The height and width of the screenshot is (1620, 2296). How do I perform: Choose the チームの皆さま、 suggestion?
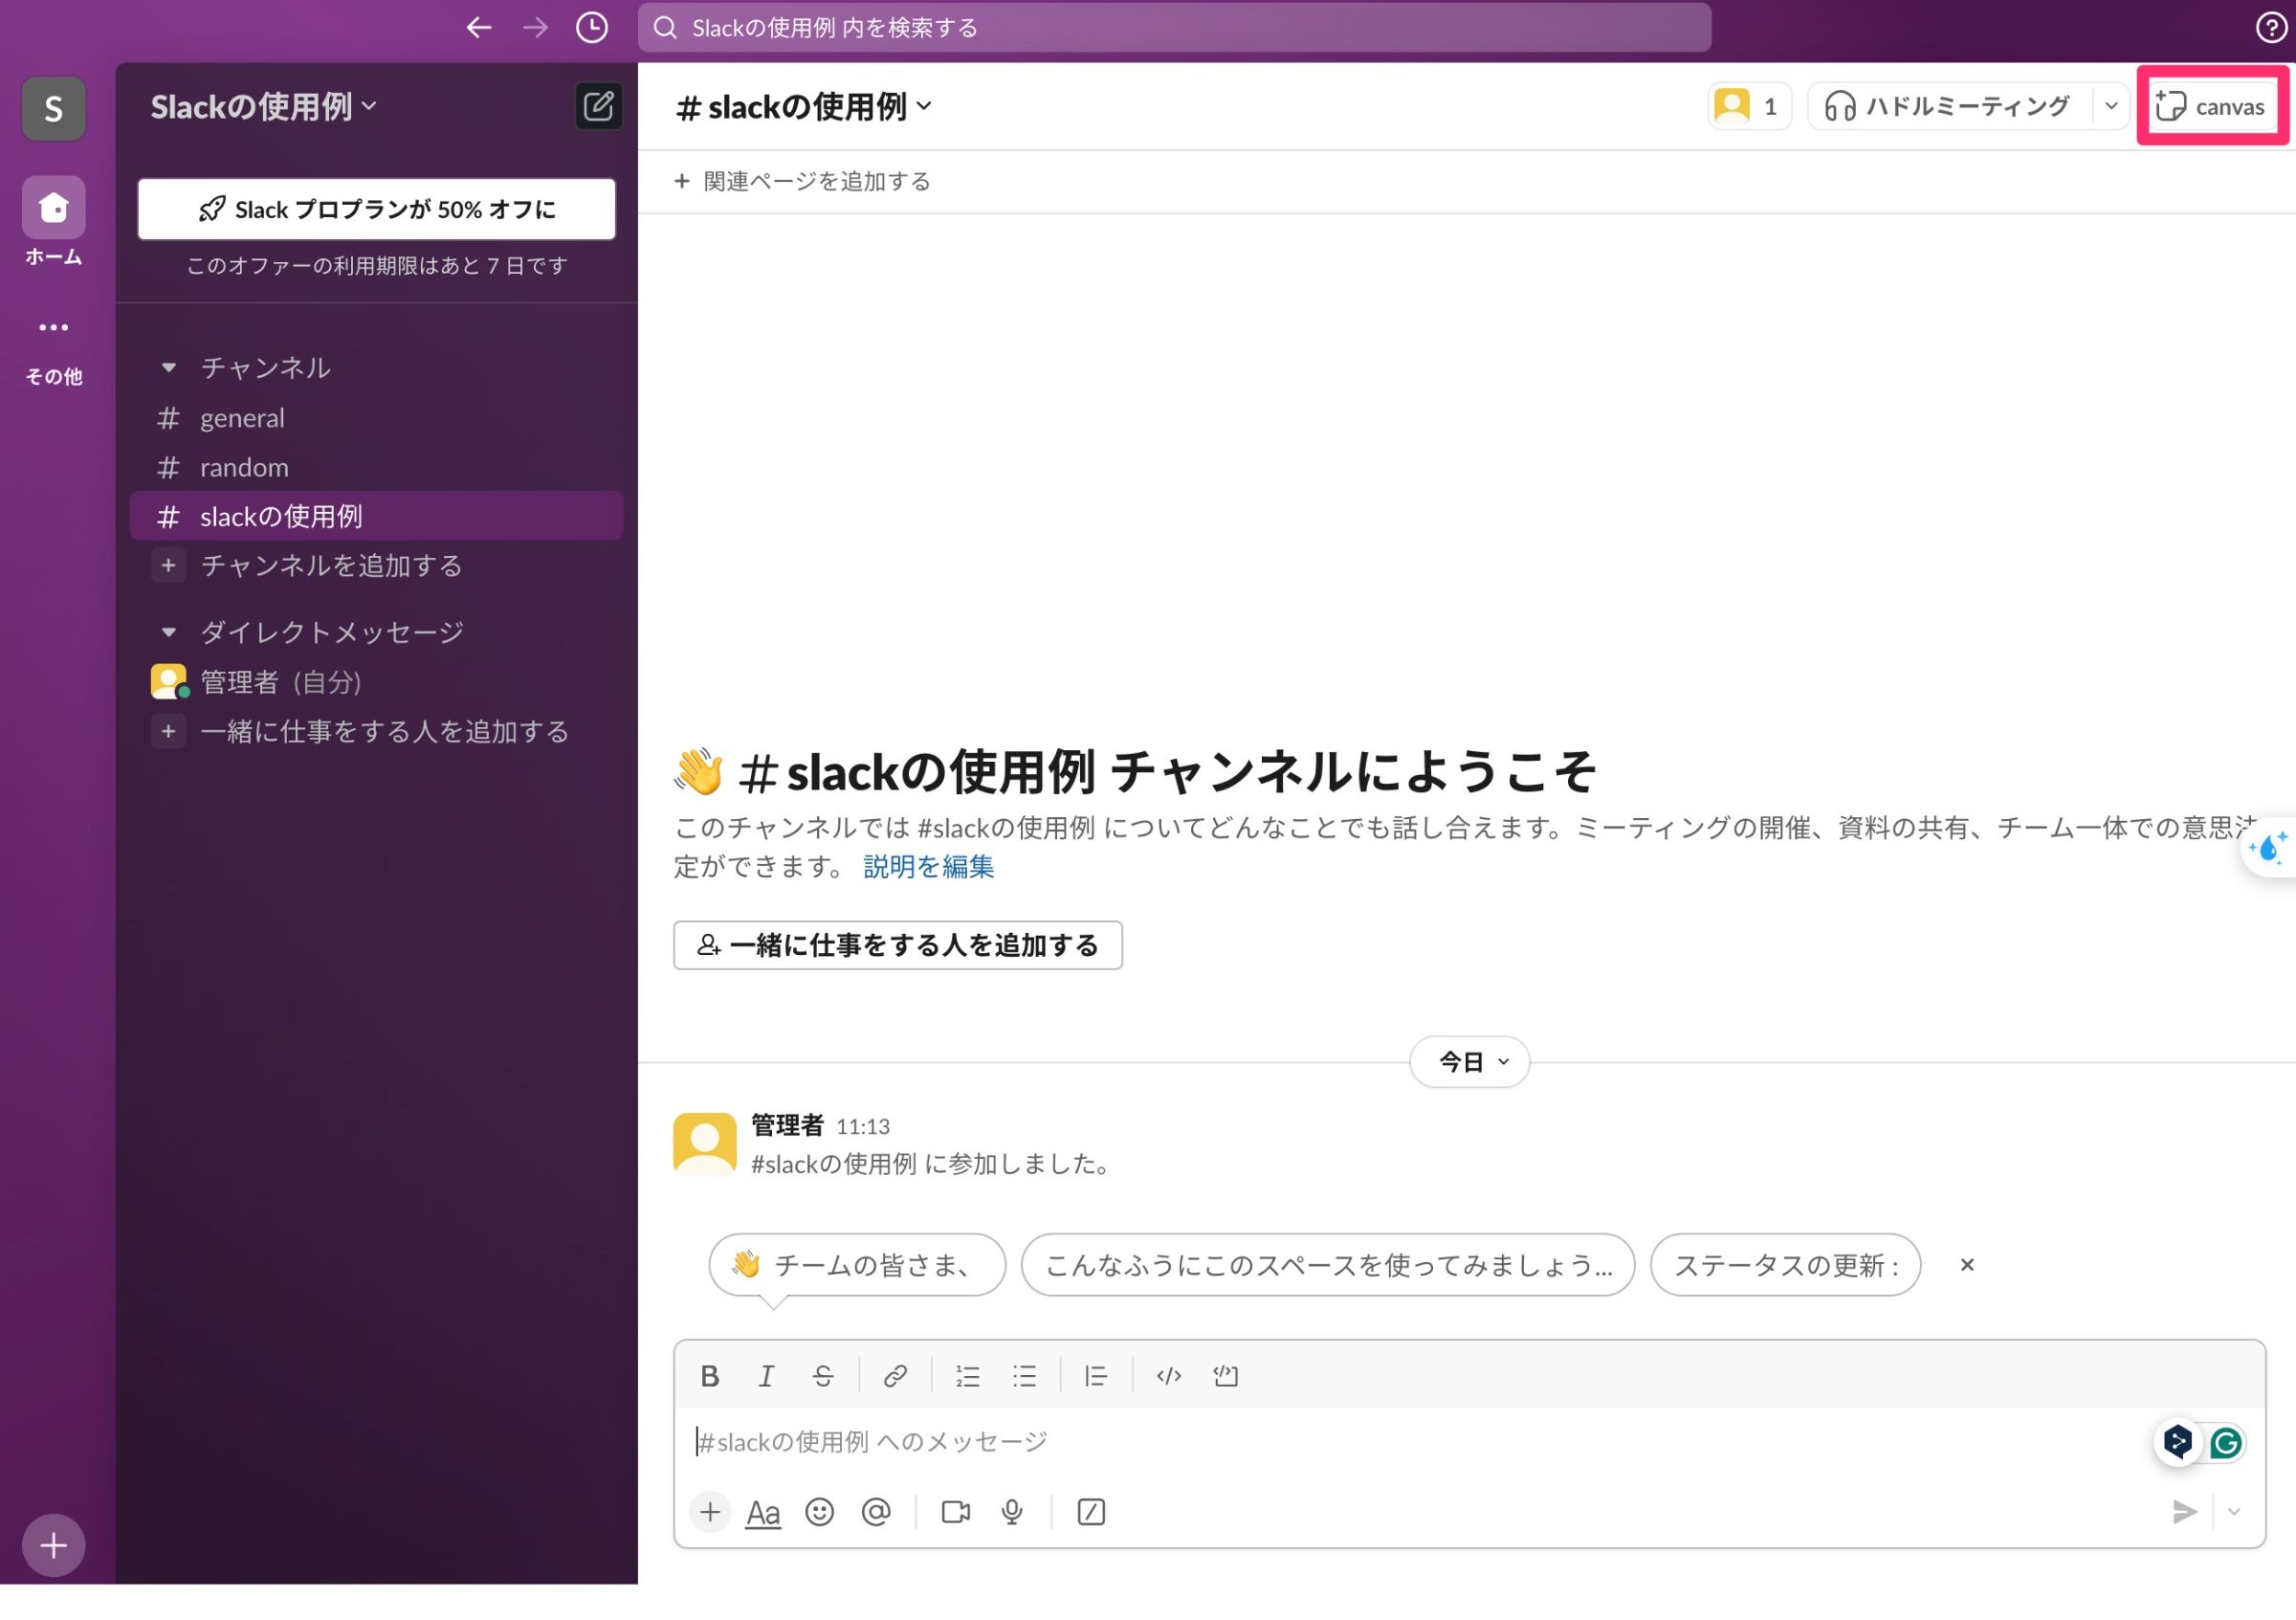[857, 1265]
